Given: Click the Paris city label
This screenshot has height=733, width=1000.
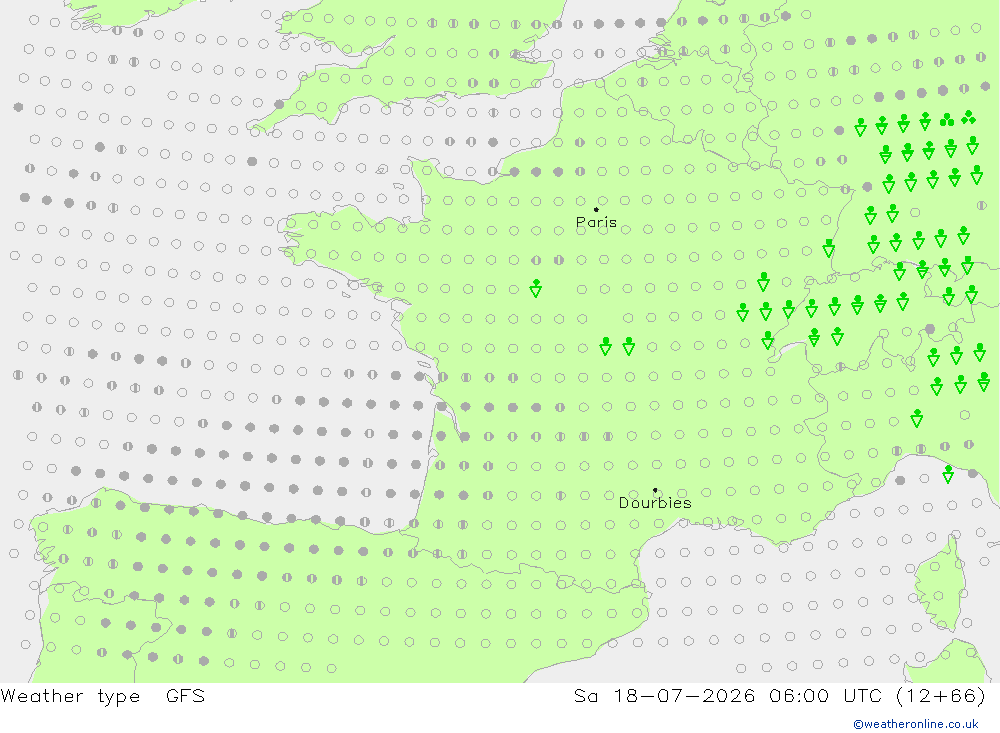Looking at the screenshot, I should point(596,222).
